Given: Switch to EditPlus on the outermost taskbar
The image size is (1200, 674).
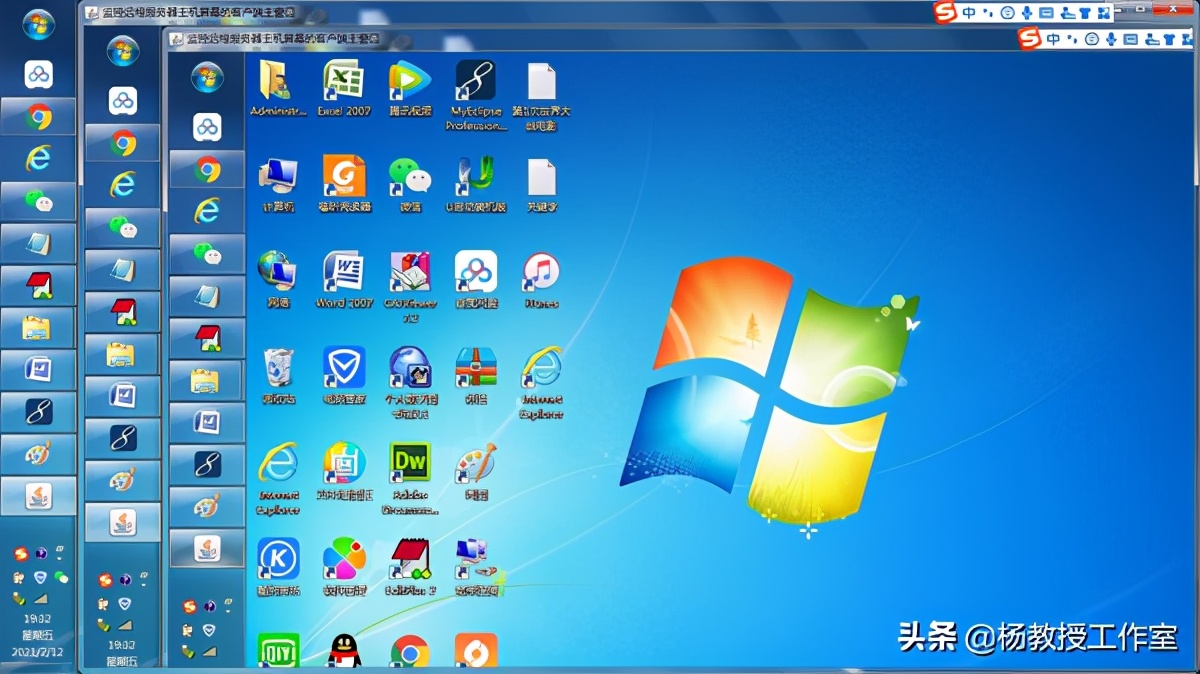Looking at the screenshot, I should click(x=38, y=285).
